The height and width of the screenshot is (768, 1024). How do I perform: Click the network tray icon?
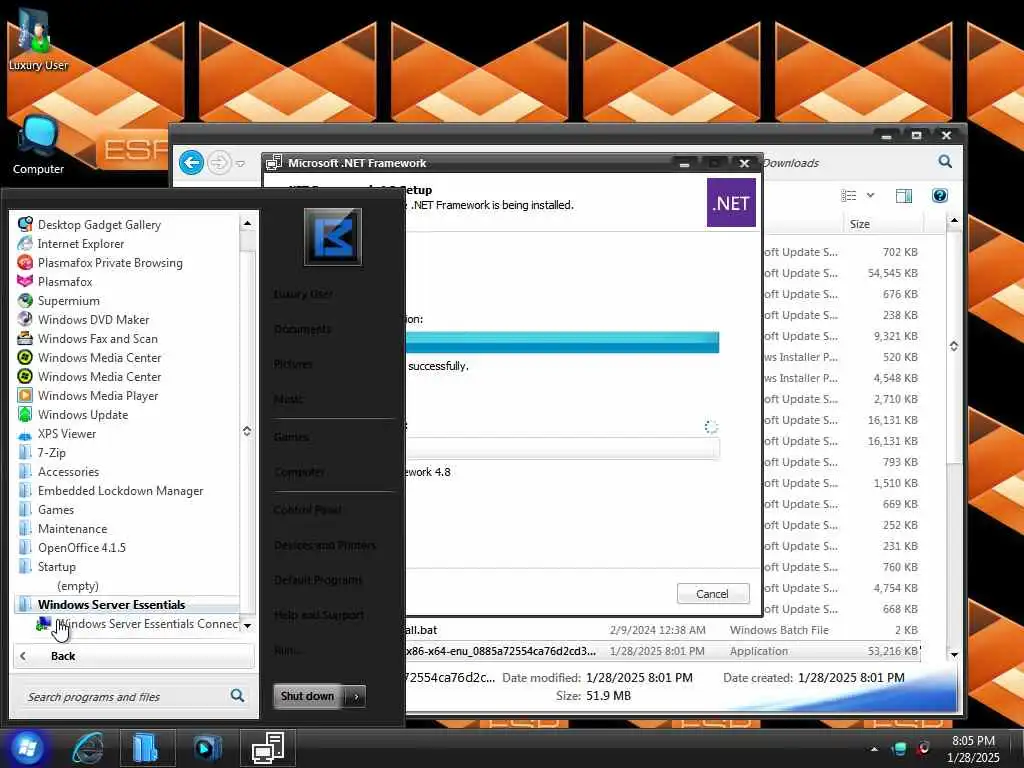[x=900, y=748]
